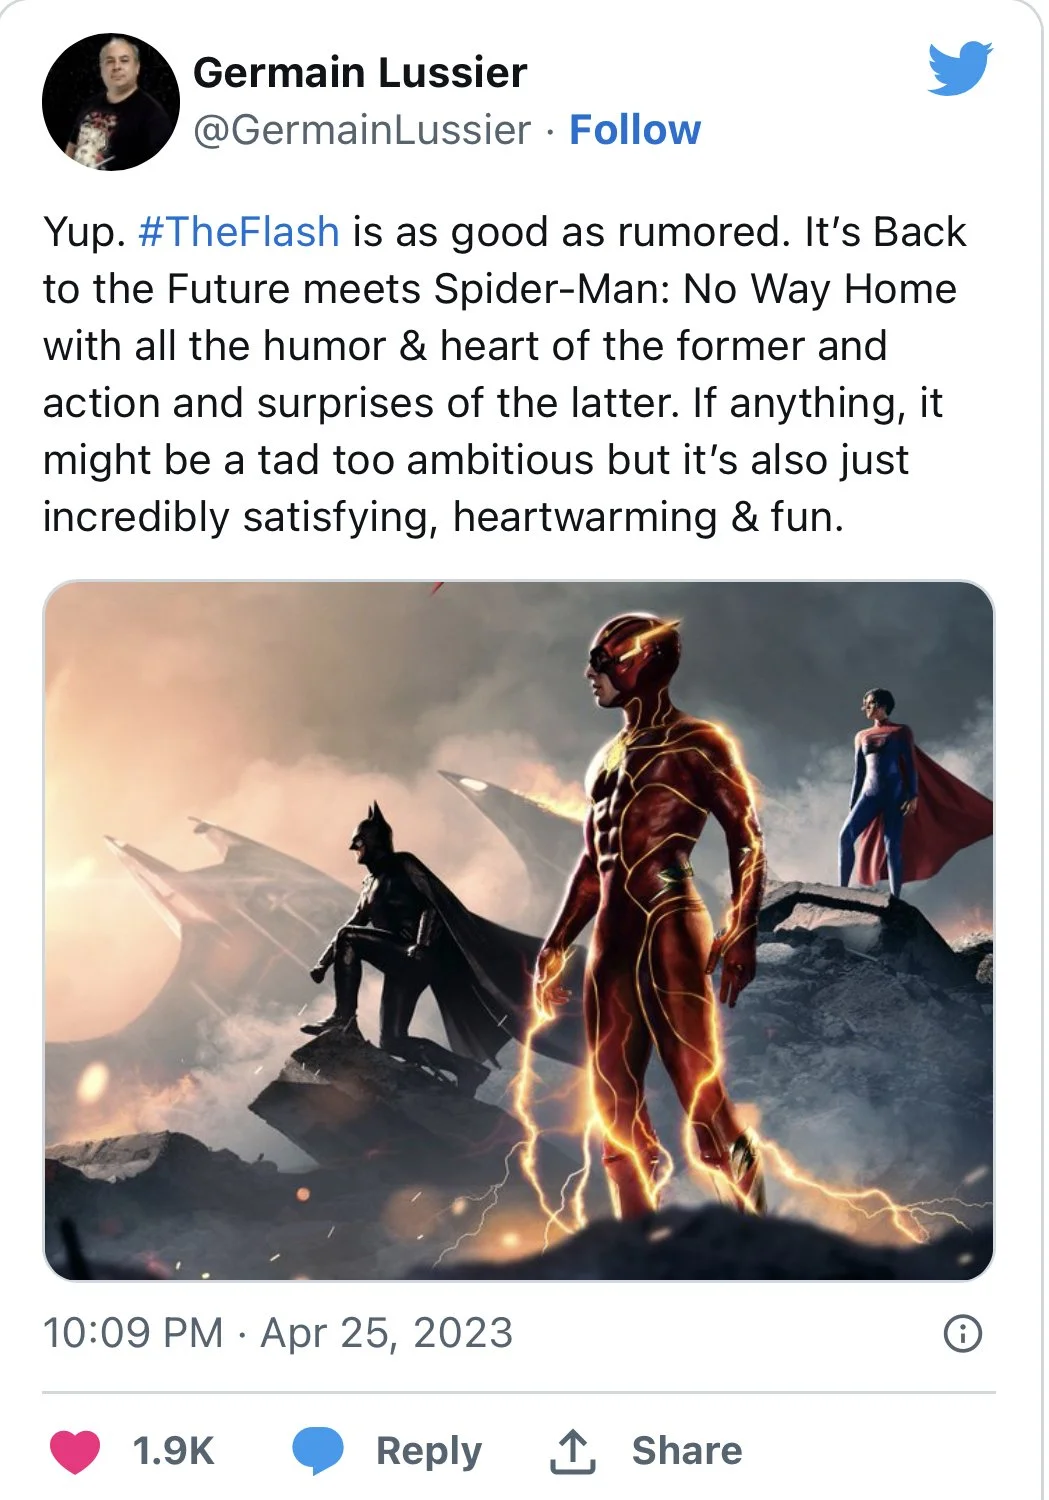Open the #TheFlash hashtag
This screenshot has height=1500, width=1049.
pyautogui.click(x=239, y=232)
